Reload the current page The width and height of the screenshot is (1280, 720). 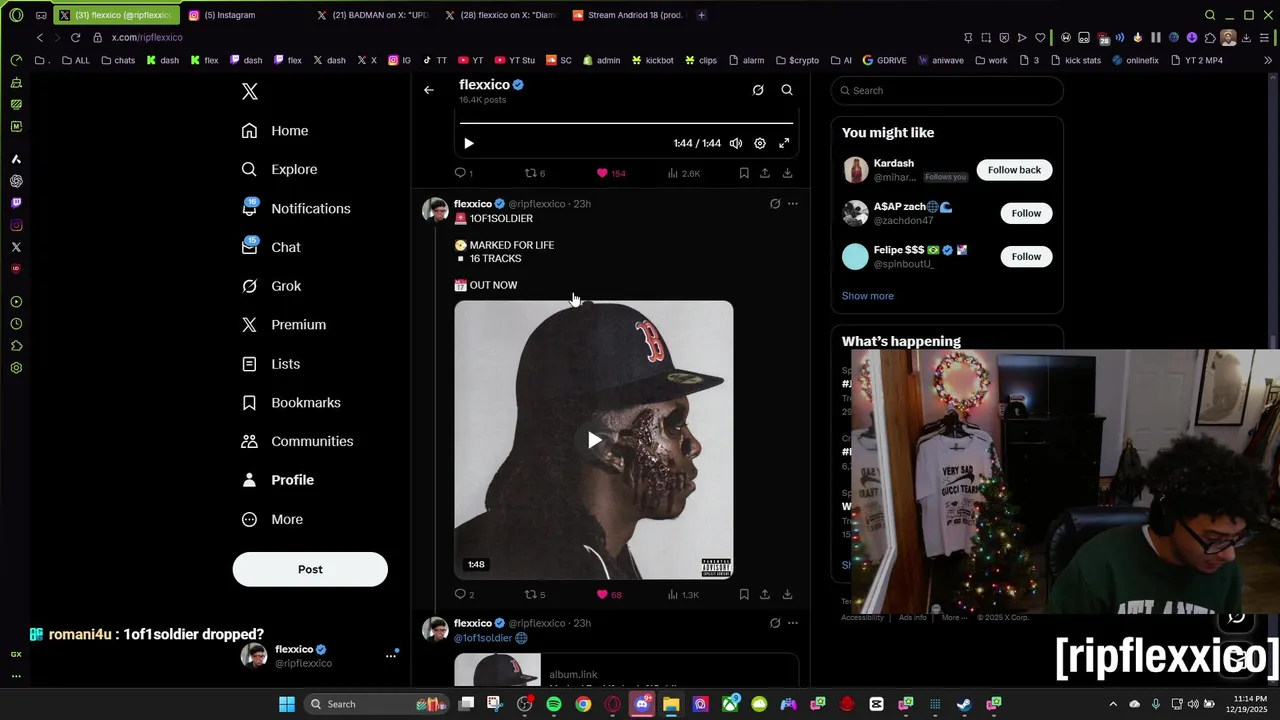point(75,37)
